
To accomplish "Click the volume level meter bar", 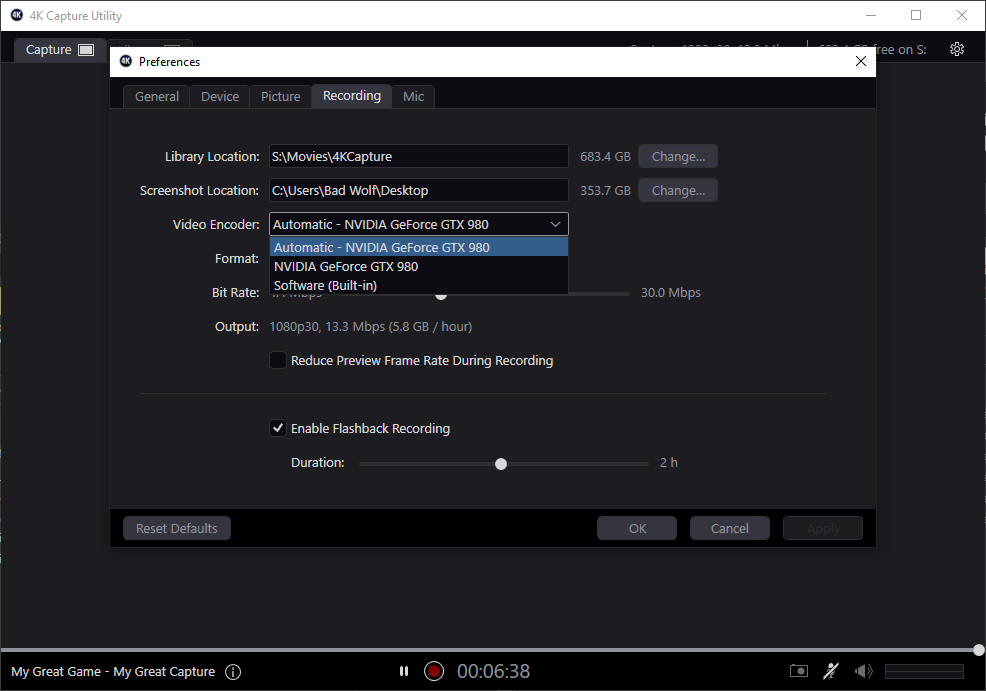I will [924, 672].
